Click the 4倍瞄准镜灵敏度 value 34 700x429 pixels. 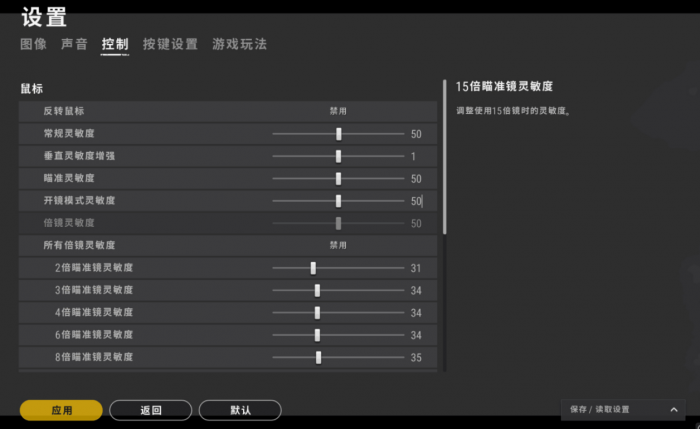click(x=416, y=312)
